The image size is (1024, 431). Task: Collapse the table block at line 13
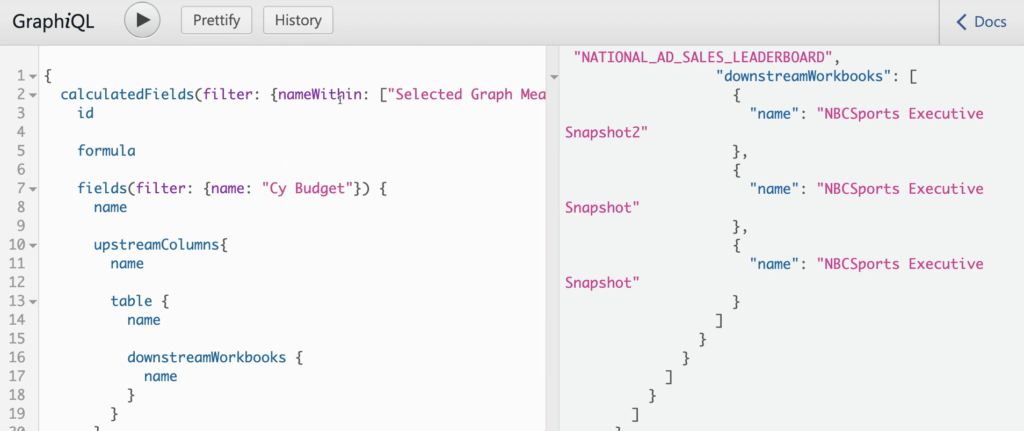tap(33, 302)
